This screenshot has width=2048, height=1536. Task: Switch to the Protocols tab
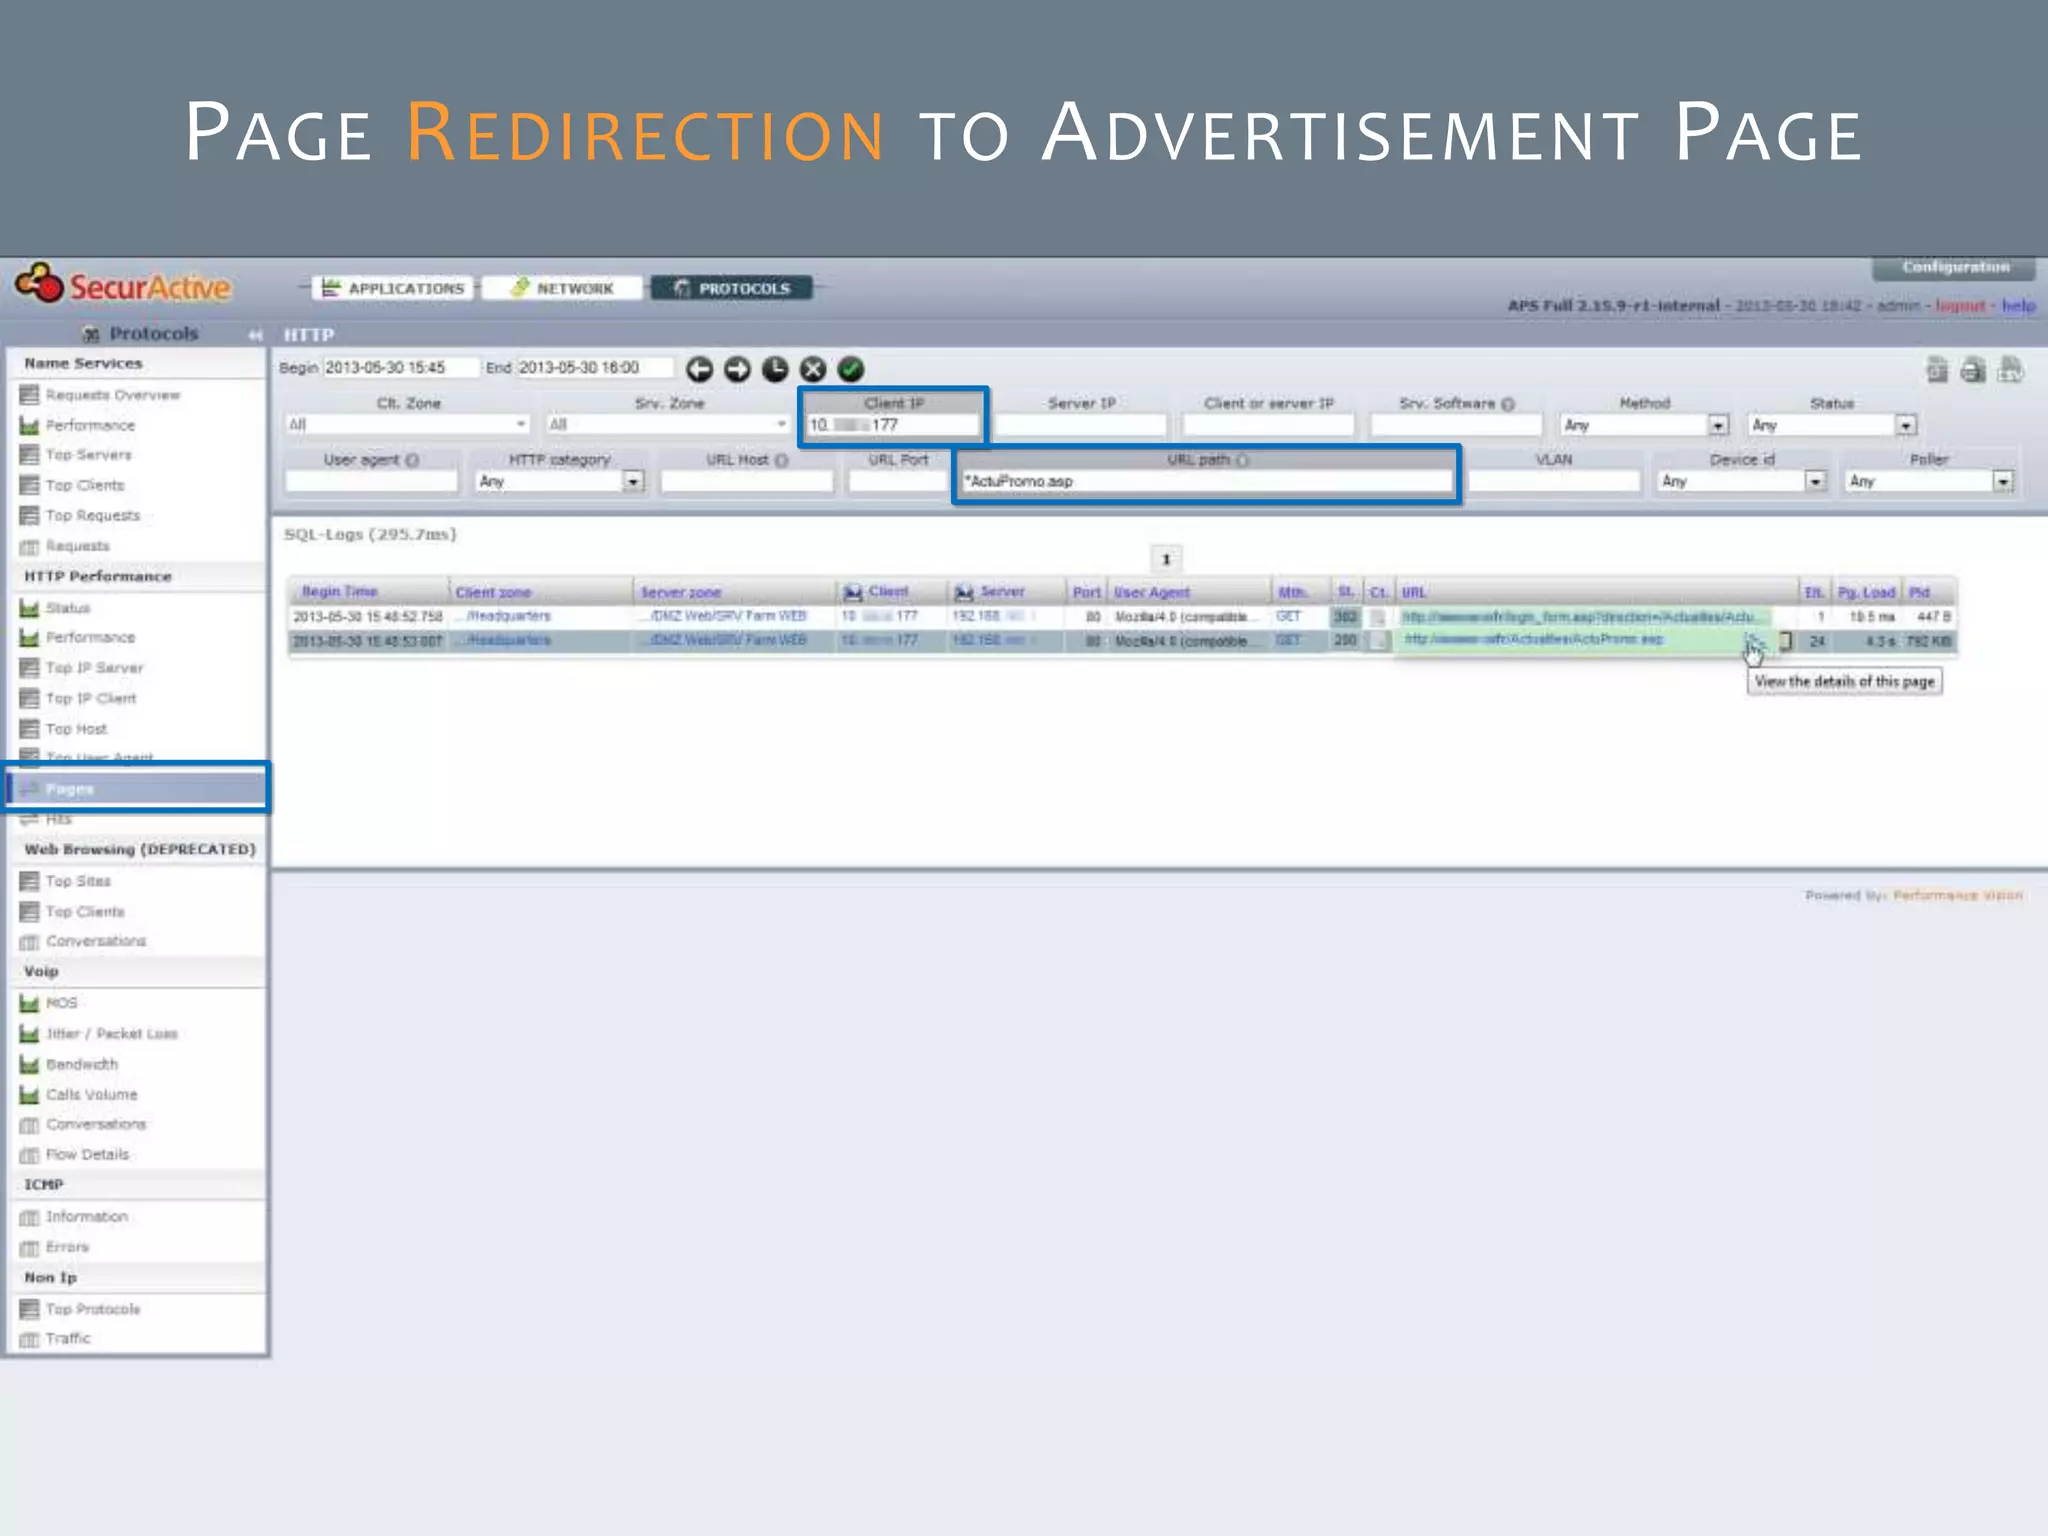(x=731, y=289)
